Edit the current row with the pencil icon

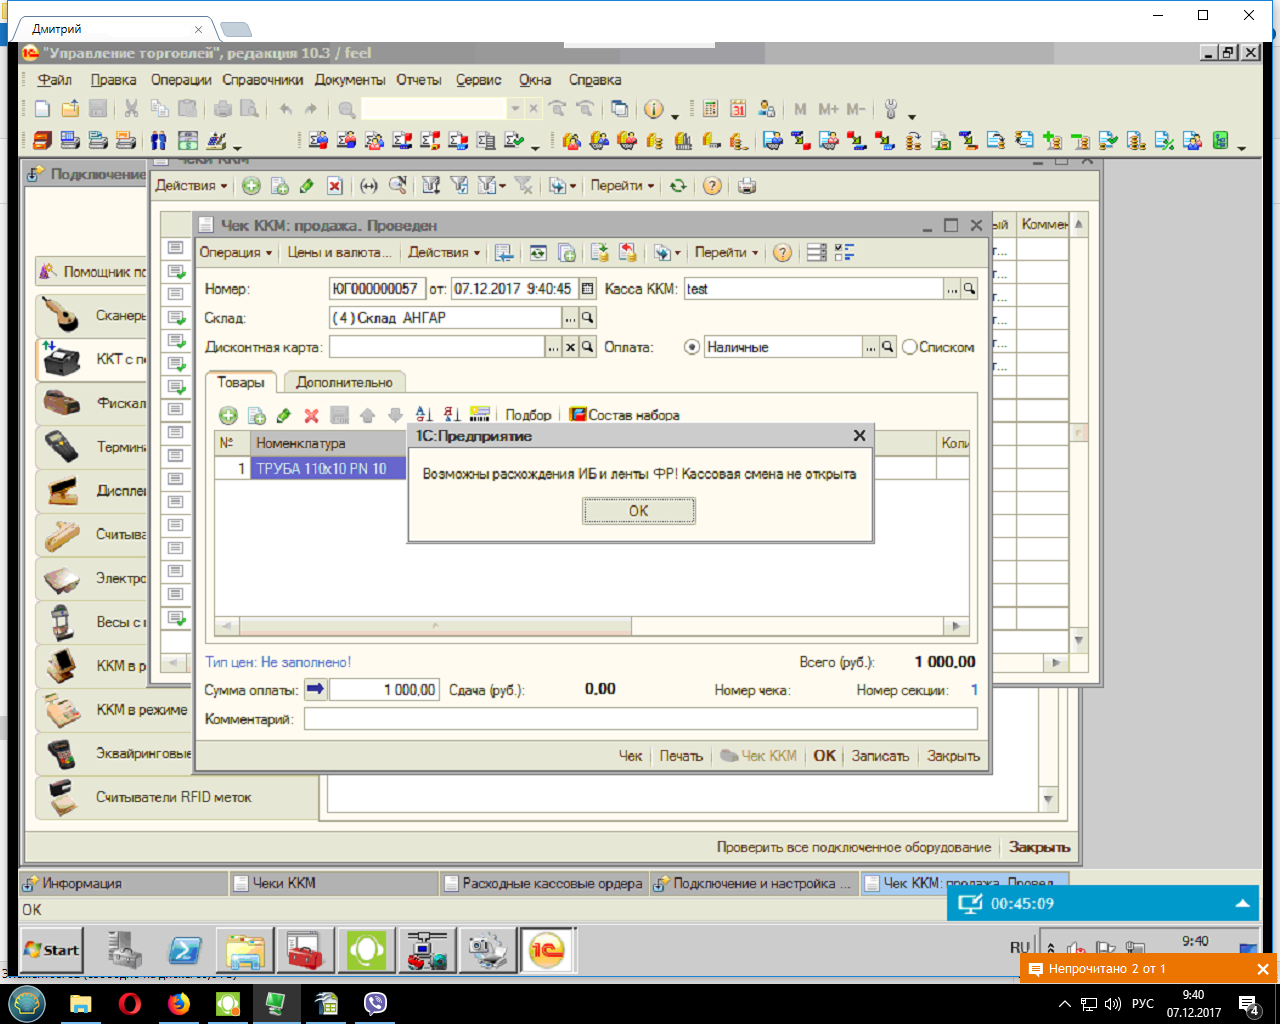click(284, 415)
